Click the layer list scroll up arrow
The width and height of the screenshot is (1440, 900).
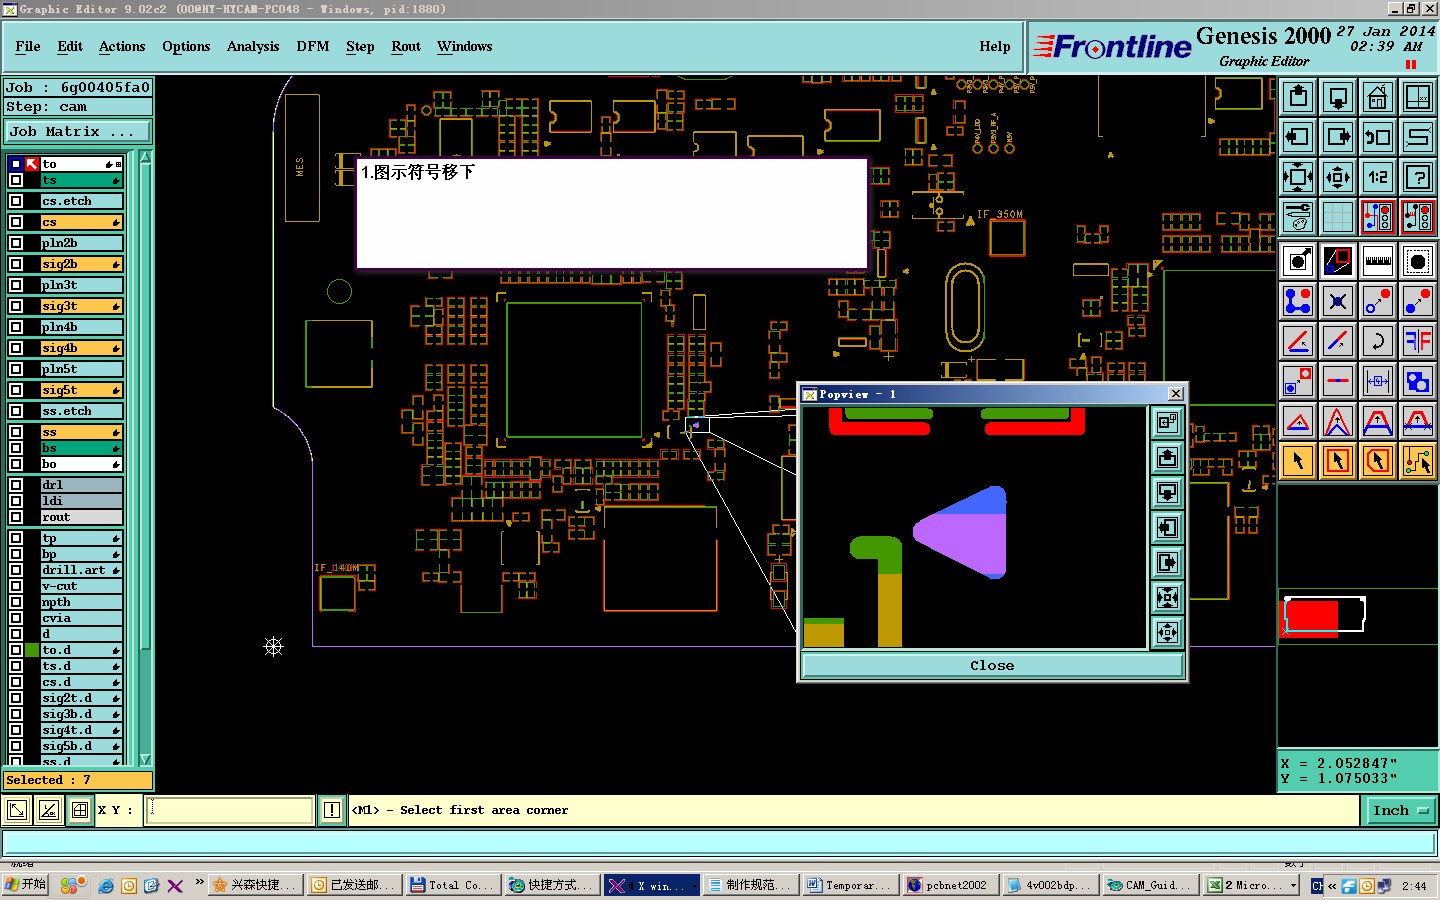click(145, 157)
